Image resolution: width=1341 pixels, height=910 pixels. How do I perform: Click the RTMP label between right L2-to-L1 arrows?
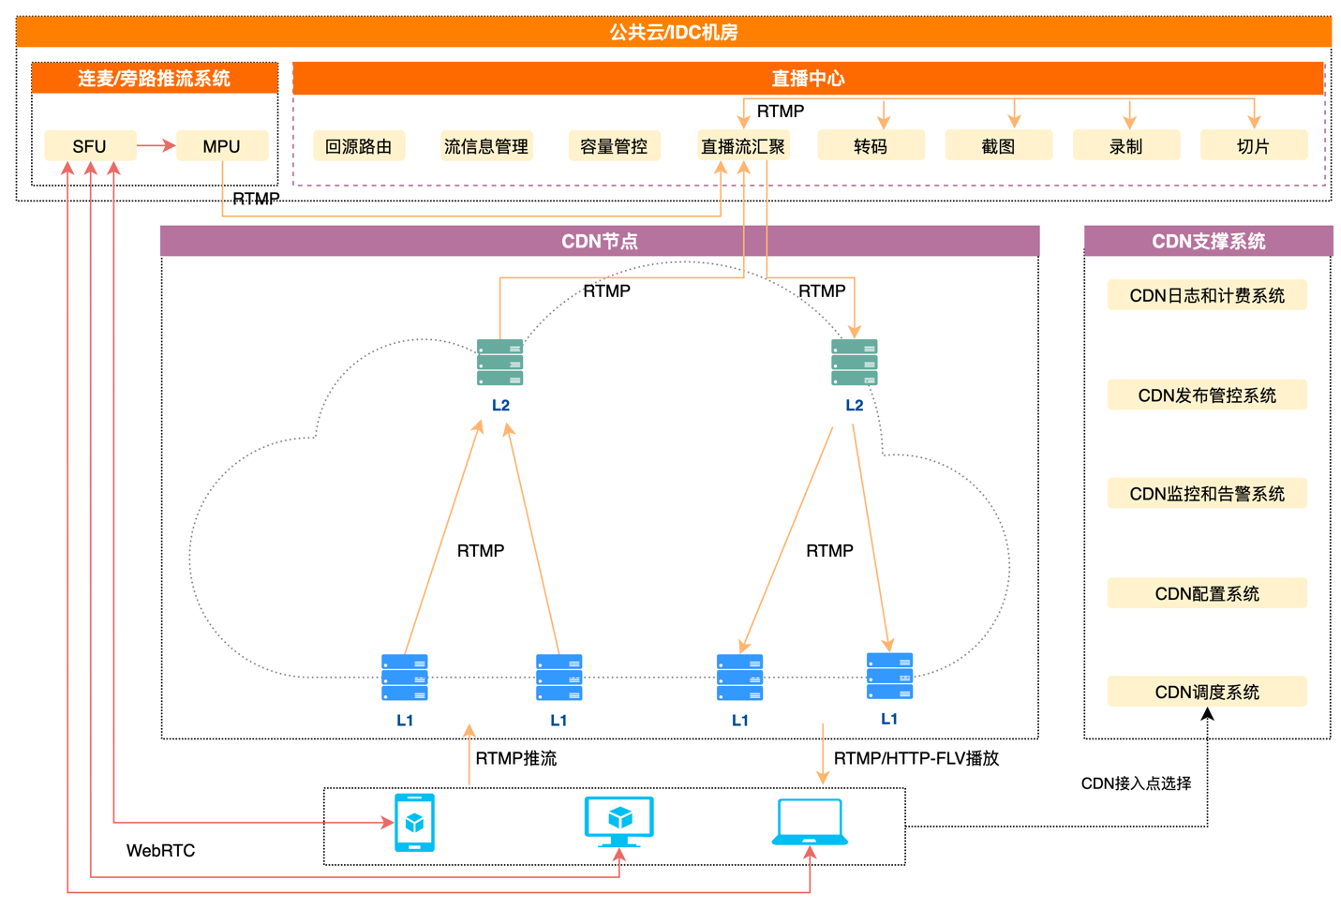830,551
